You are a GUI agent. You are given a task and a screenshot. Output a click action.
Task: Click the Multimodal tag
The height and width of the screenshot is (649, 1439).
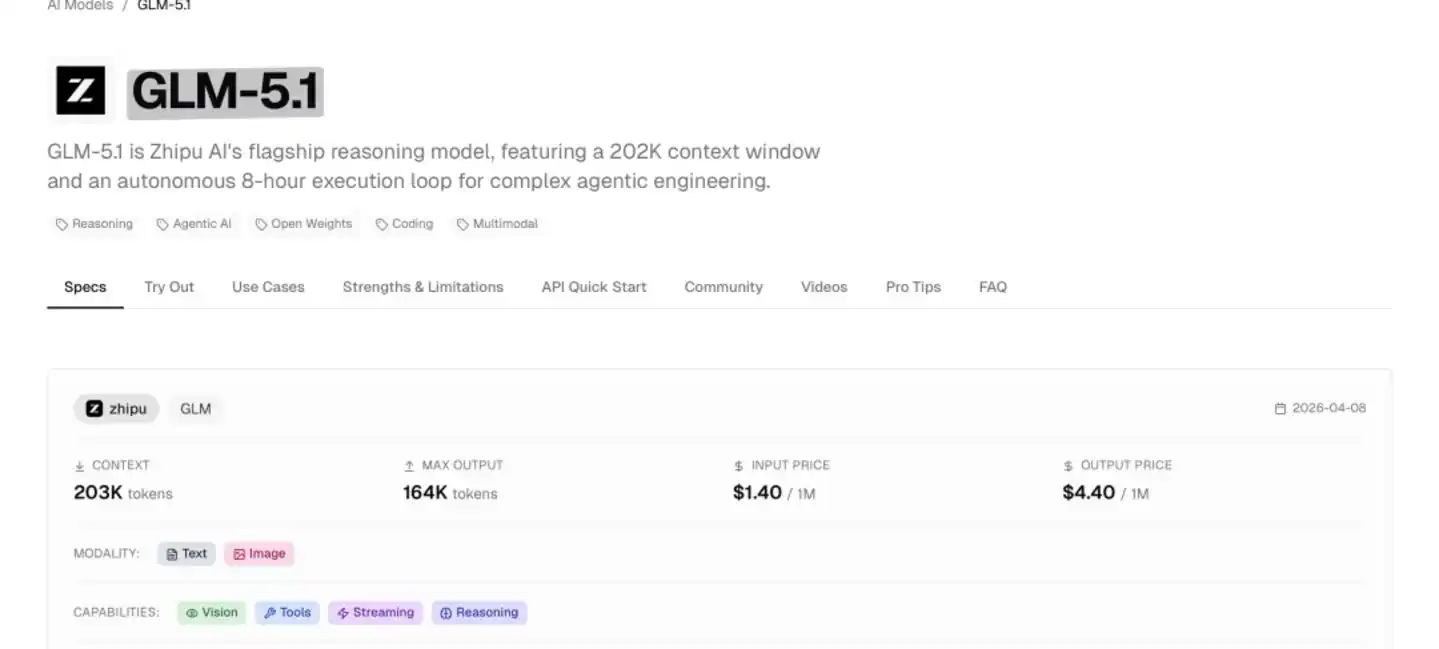pos(497,224)
